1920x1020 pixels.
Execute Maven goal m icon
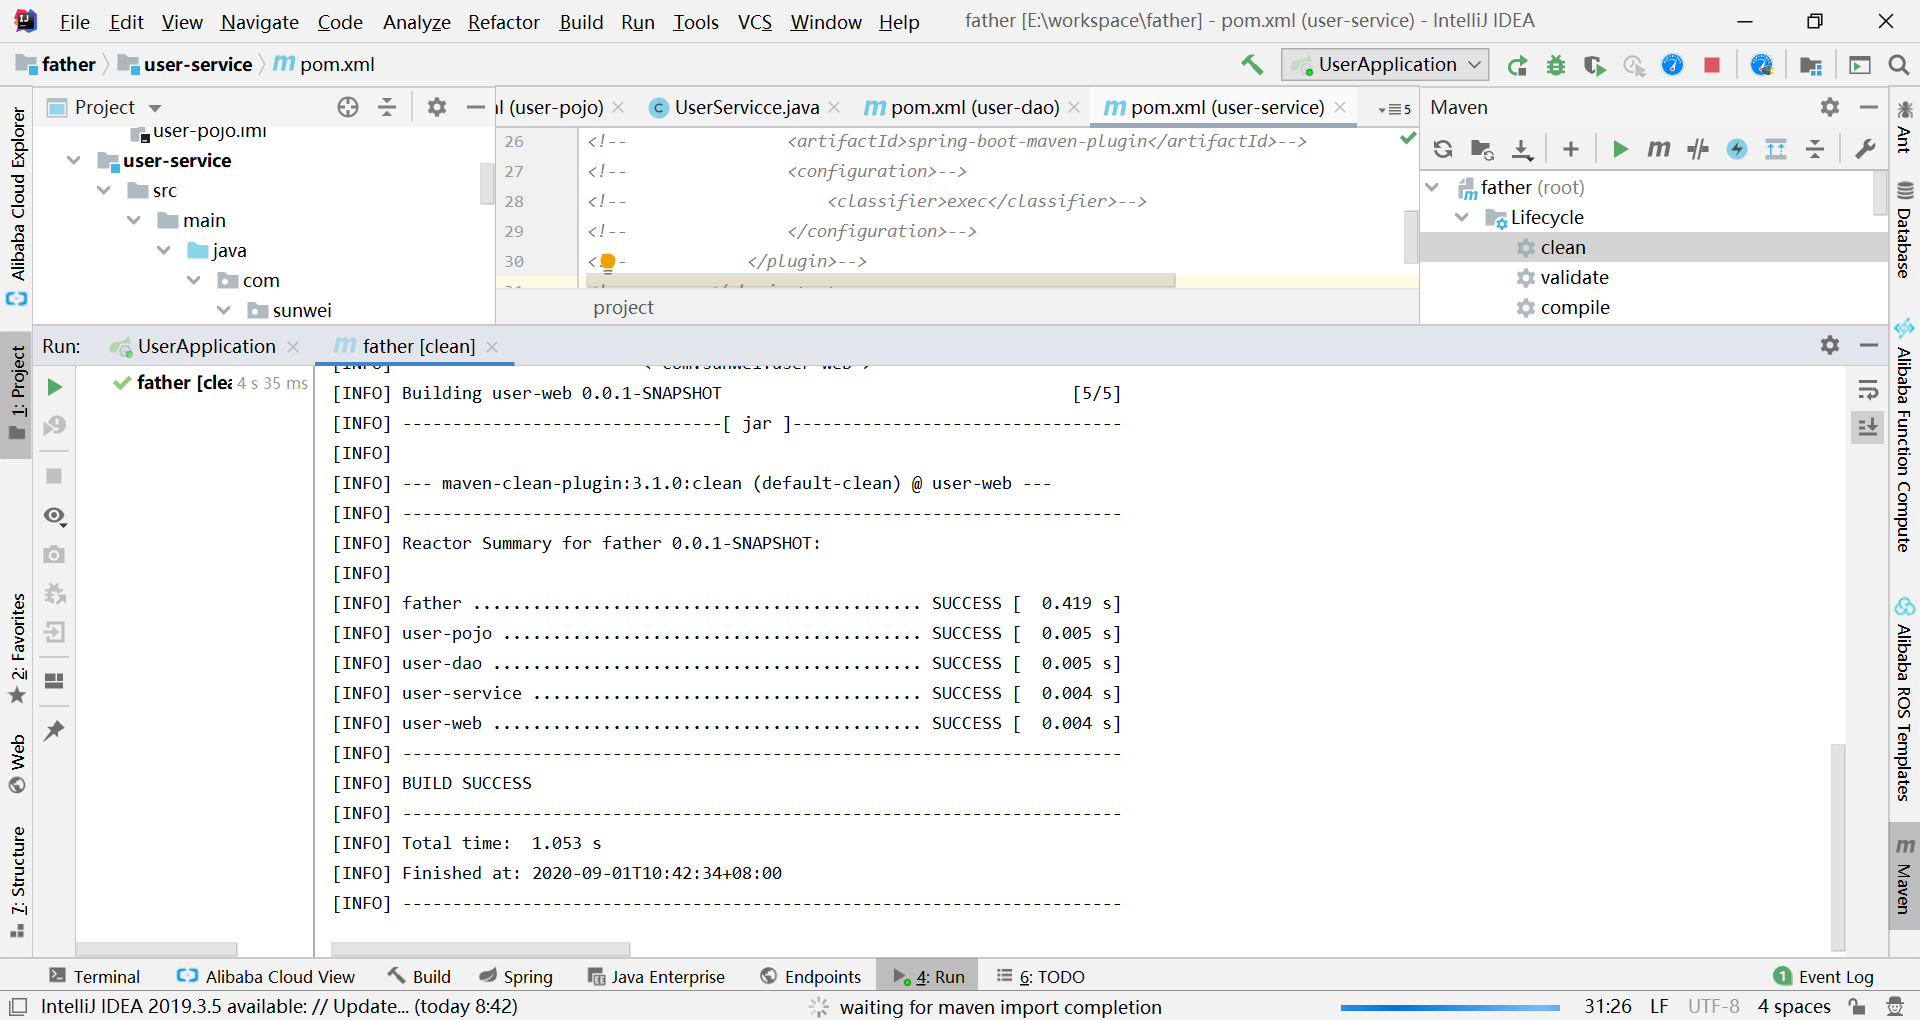click(x=1659, y=150)
